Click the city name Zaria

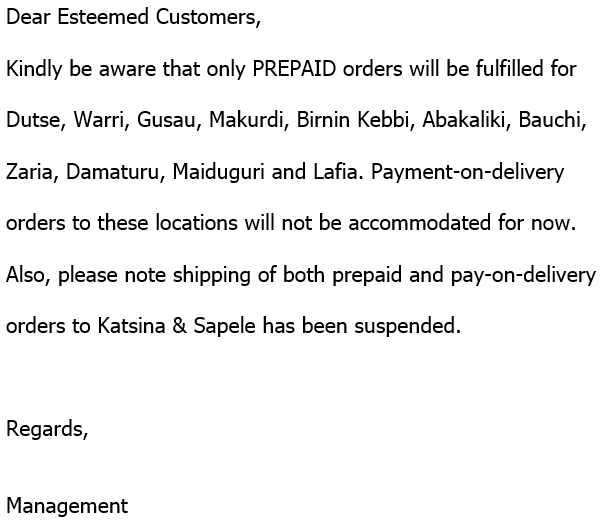coord(31,172)
